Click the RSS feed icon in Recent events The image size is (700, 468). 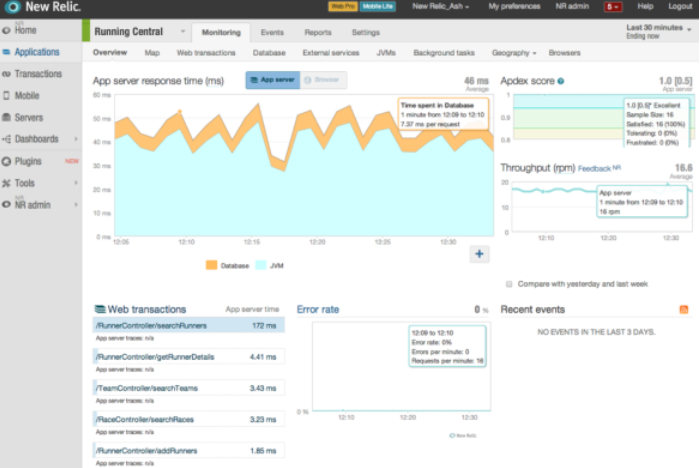683,309
